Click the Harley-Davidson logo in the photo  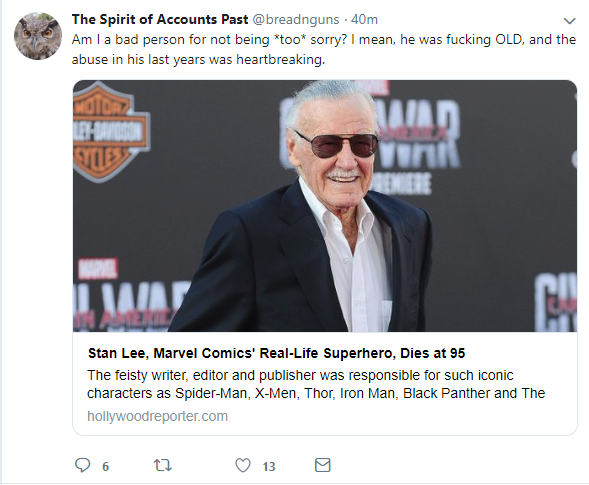point(112,131)
